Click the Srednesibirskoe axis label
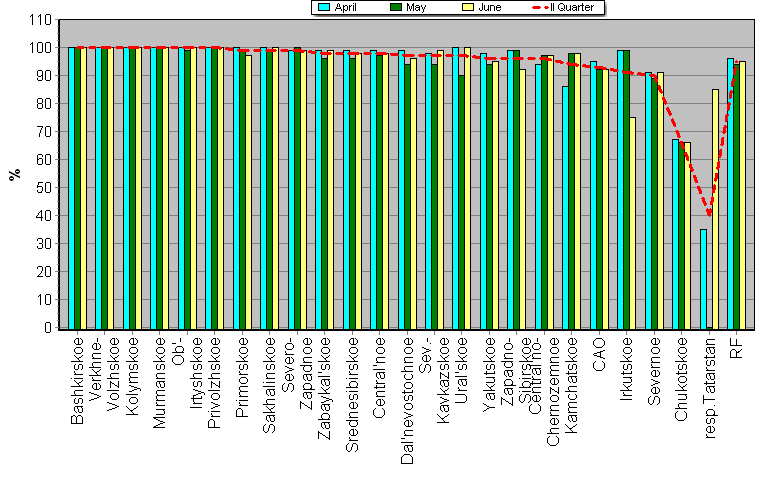The width and height of the screenshot is (777, 479). coord(351,395)
